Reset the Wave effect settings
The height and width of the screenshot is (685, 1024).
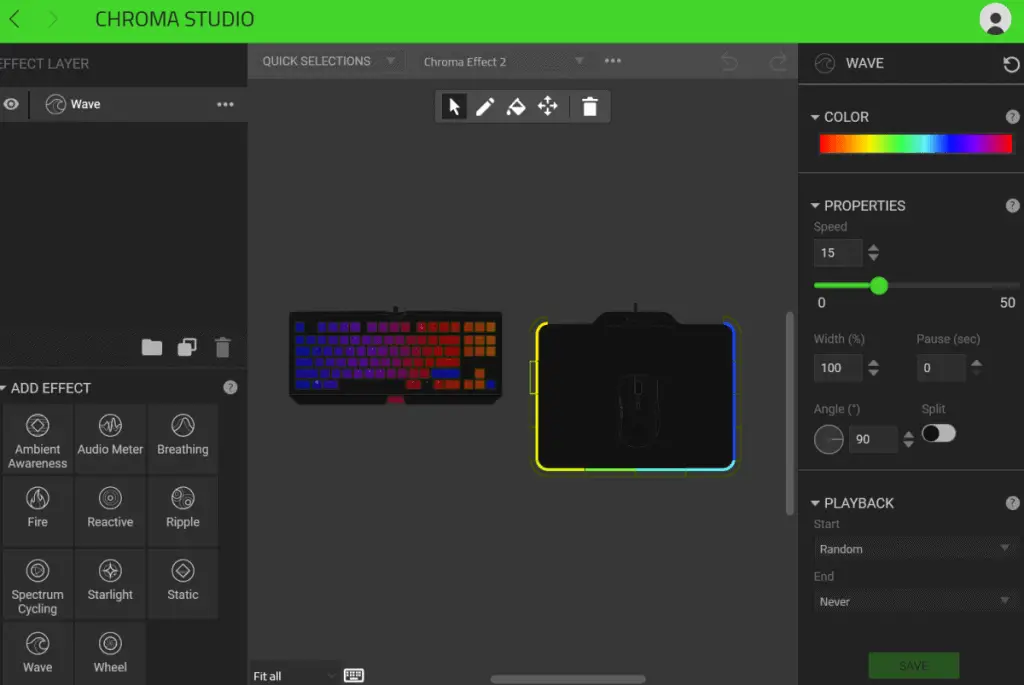point(1011,64)
